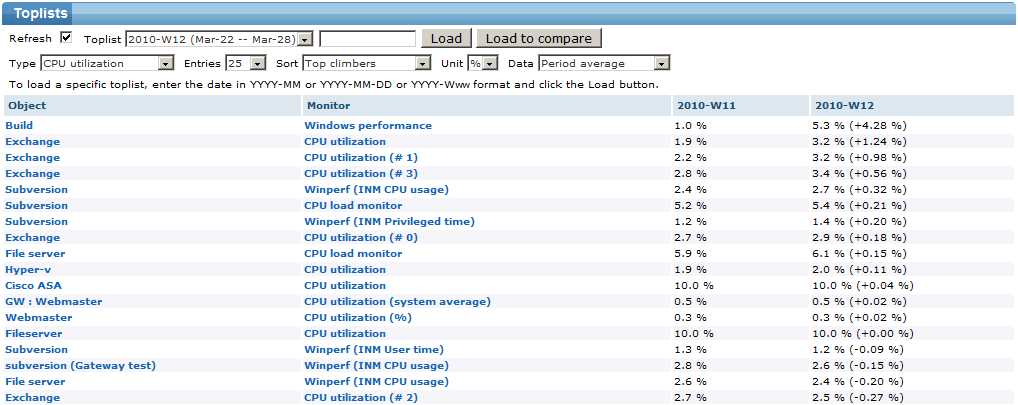Screen dimensions: 1018x405
Task: Open the CPU utilization (# 2) monitor
Action: [x=361, y=397]
